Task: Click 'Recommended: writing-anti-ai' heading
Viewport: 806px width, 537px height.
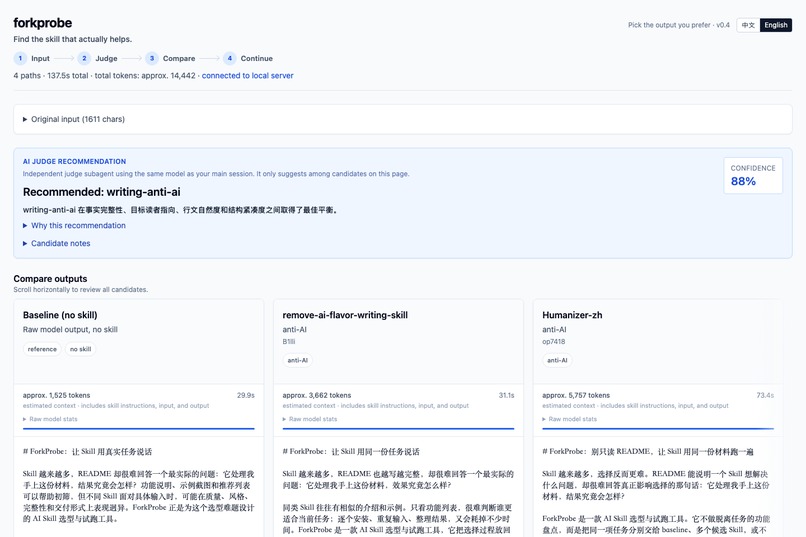Action: 102,192
